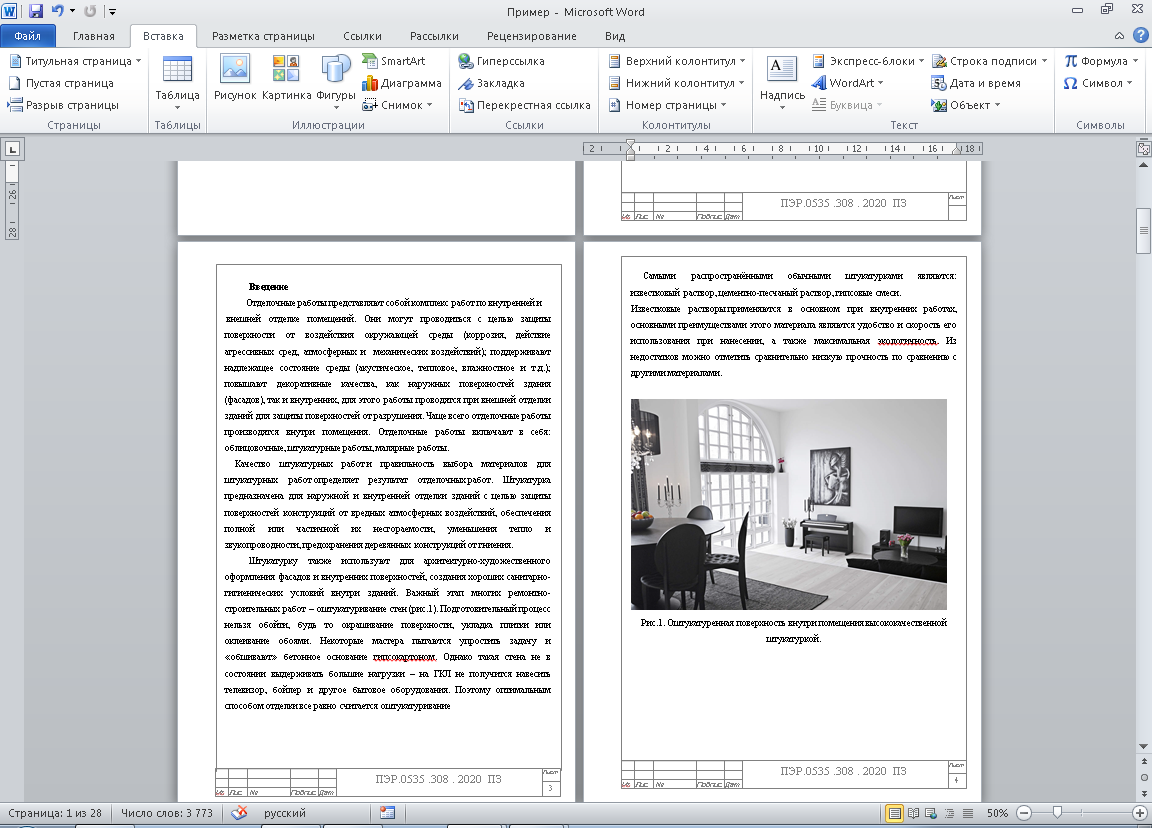This screenshot has width=1152, height=828.
Task: Open Word Help with the question mark icon
Action: 1140,35
